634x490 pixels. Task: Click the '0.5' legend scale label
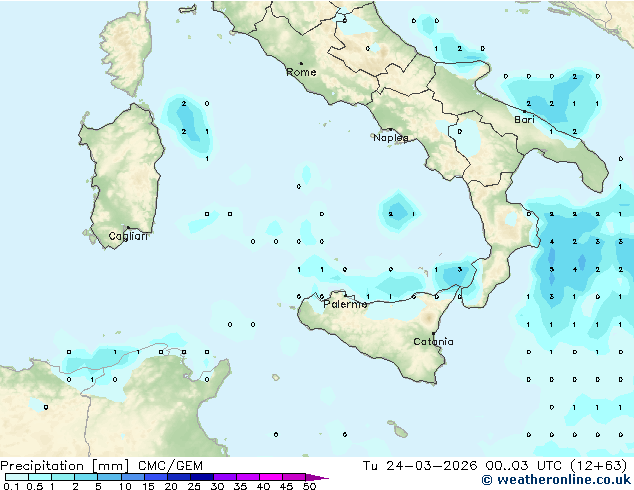(x=34, y=486)
